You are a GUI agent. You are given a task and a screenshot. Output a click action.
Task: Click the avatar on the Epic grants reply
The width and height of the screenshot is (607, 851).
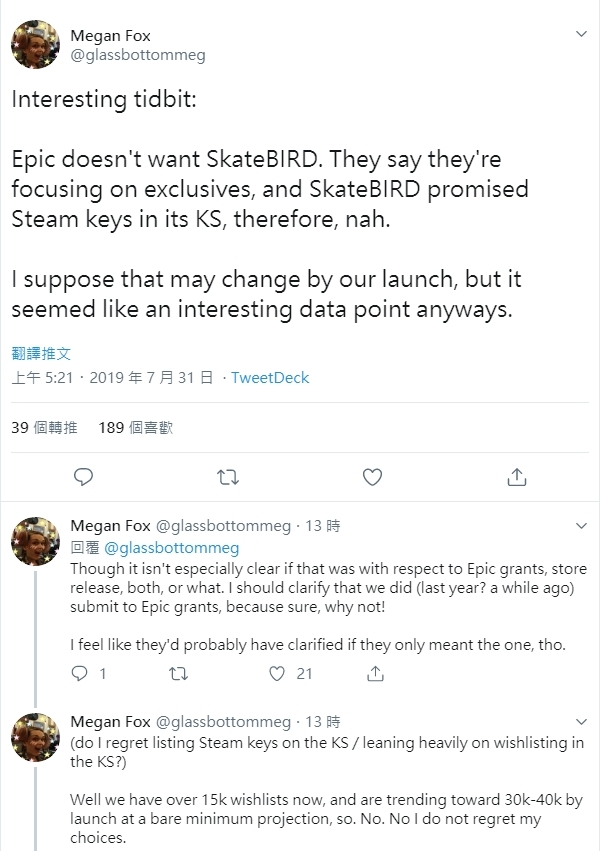35,541
